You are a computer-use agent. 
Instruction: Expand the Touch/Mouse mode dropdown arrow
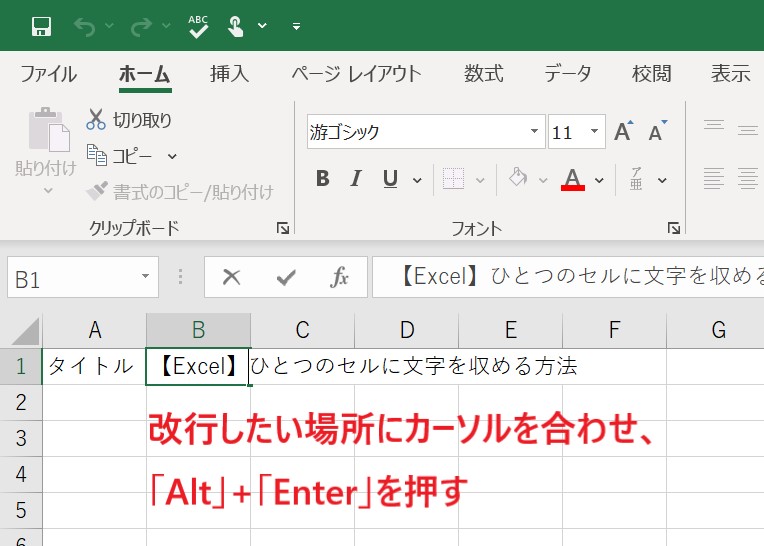[262, 25]
